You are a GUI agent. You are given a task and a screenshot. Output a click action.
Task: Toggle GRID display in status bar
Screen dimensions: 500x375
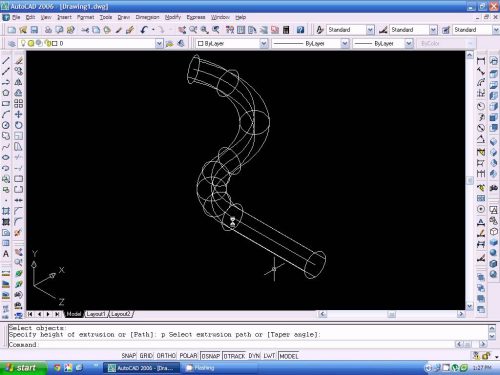(146, 356)
